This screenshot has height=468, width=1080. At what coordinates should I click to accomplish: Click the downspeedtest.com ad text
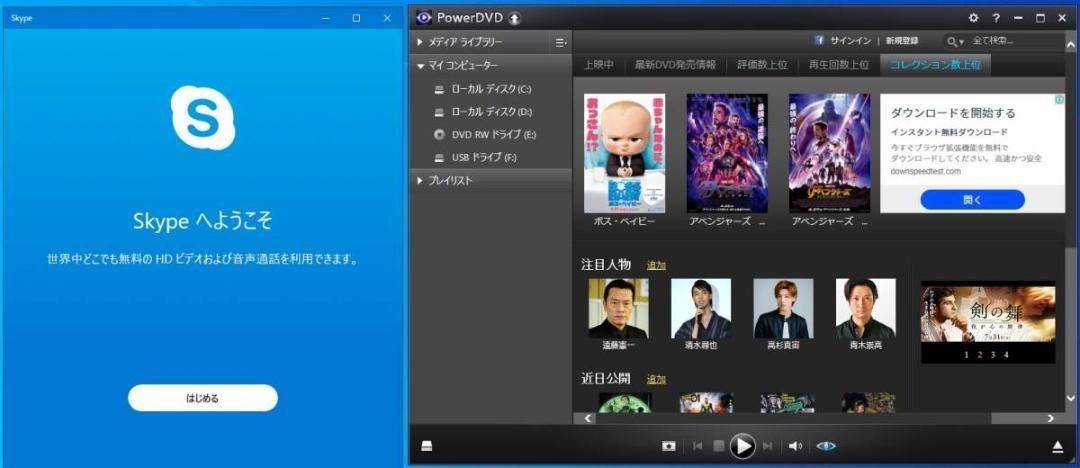(925, 171)
